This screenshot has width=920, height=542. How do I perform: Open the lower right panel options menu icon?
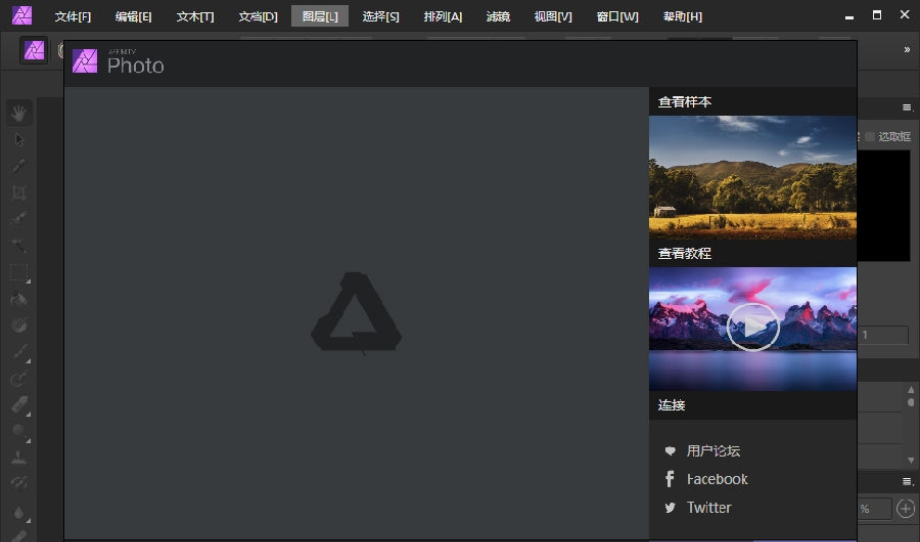(x=907, y=482)
